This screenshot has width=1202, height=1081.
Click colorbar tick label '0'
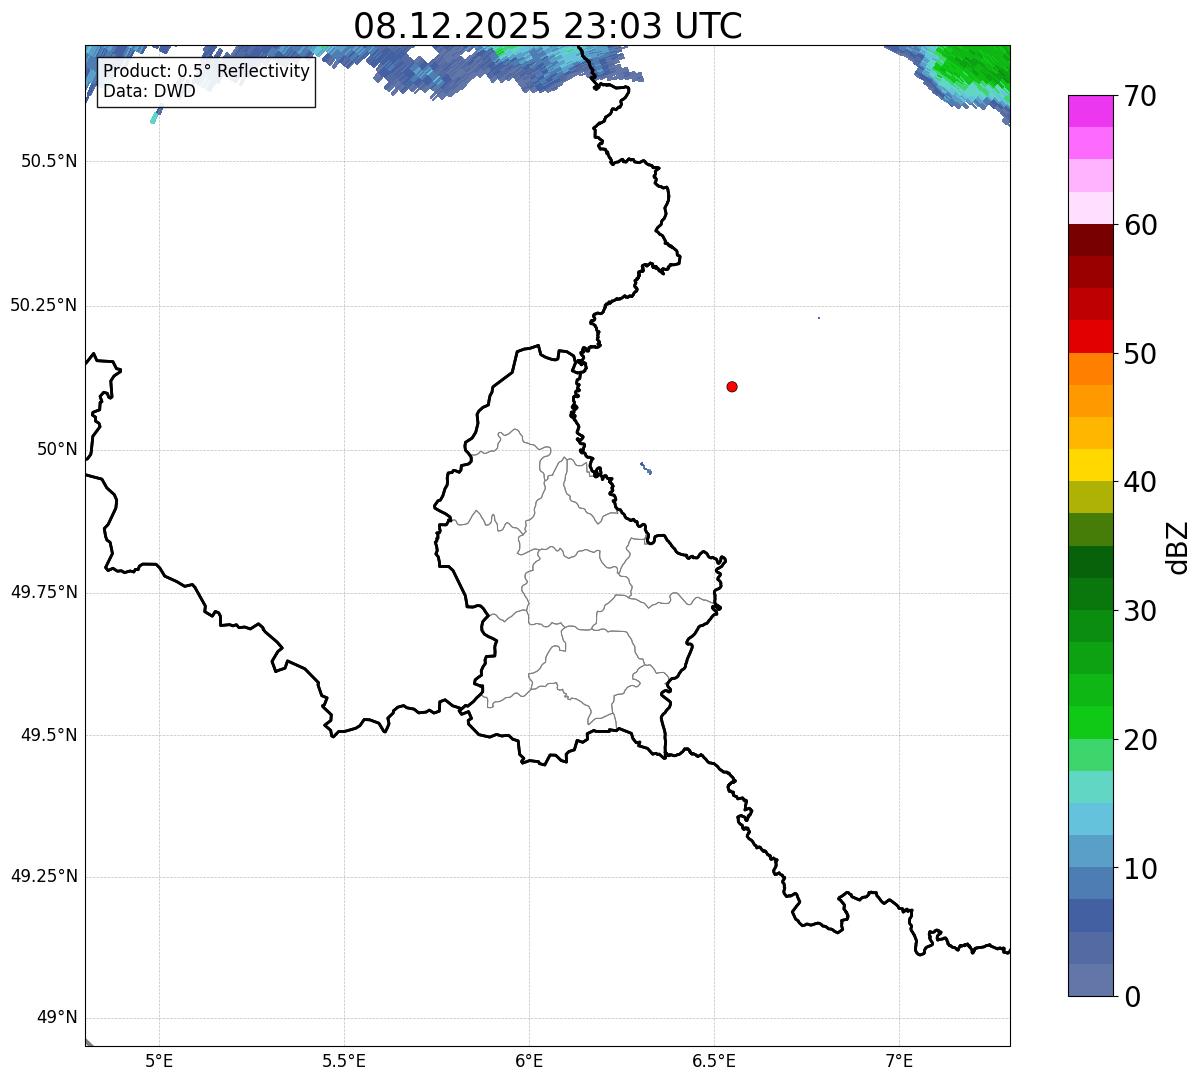pos(1131,997)
